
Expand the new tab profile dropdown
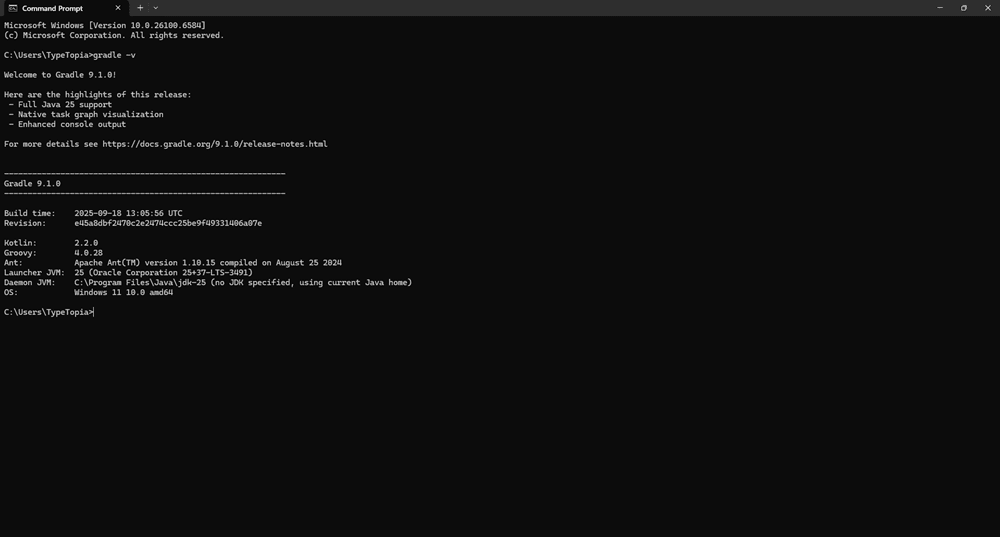[156, 8]
